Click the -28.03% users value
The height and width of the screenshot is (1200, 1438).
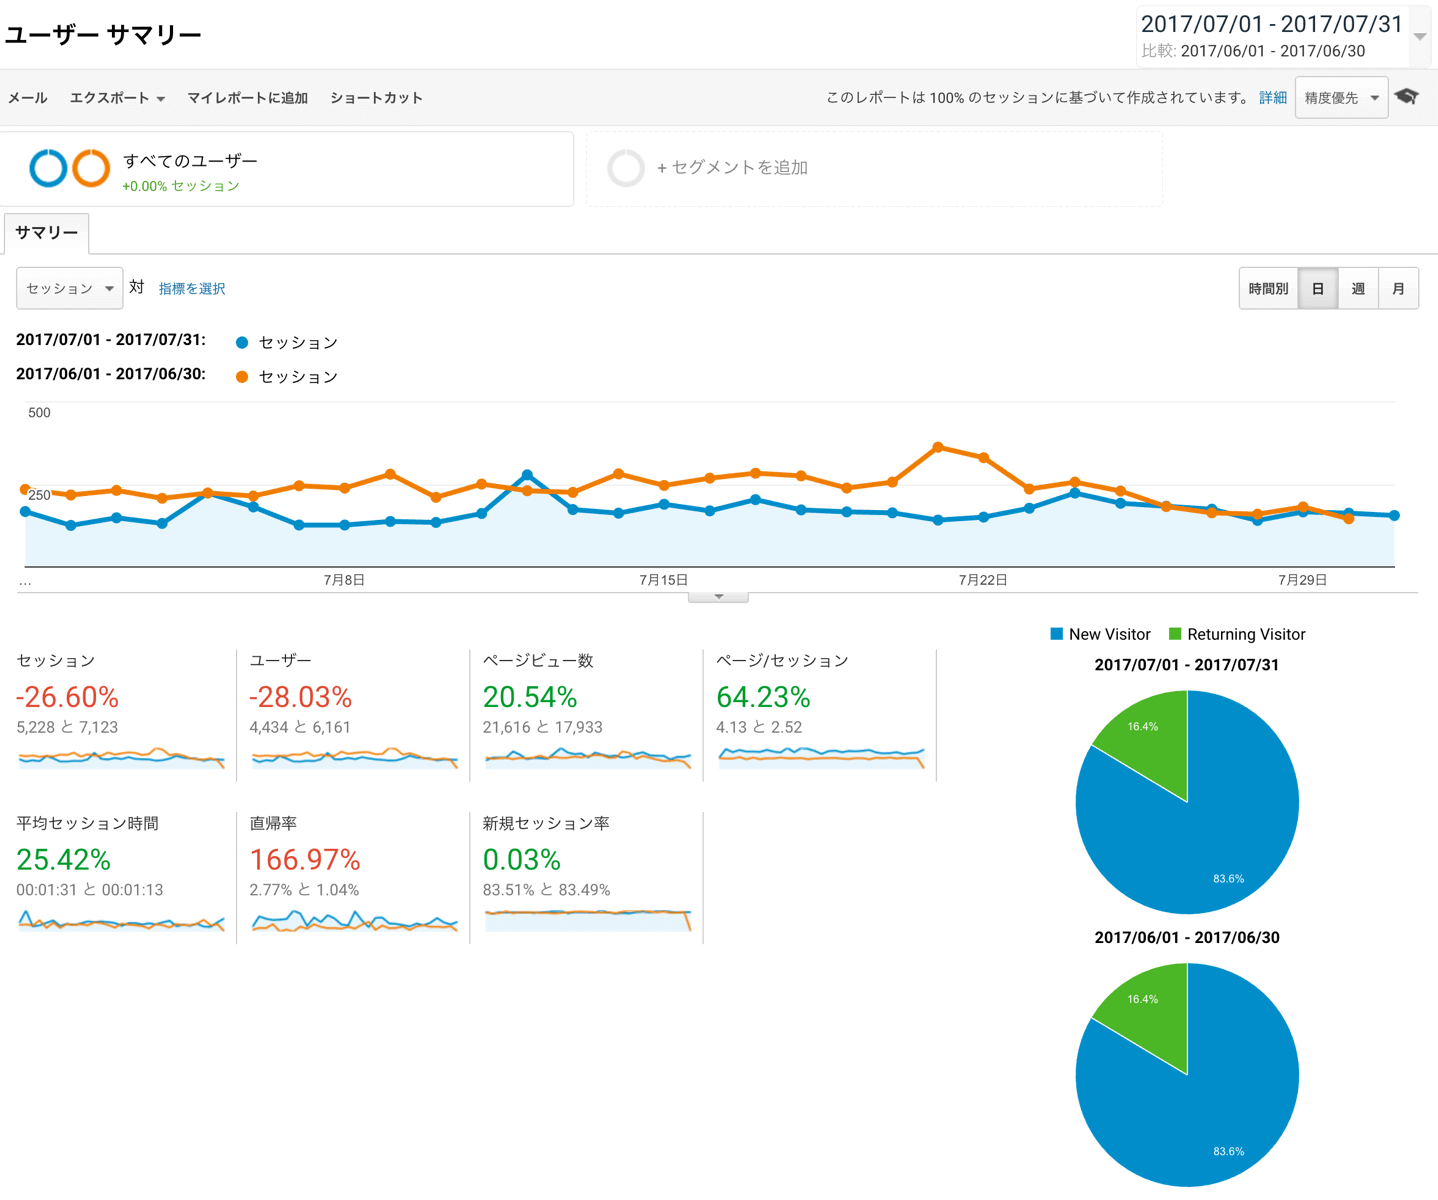click(300, 697)
